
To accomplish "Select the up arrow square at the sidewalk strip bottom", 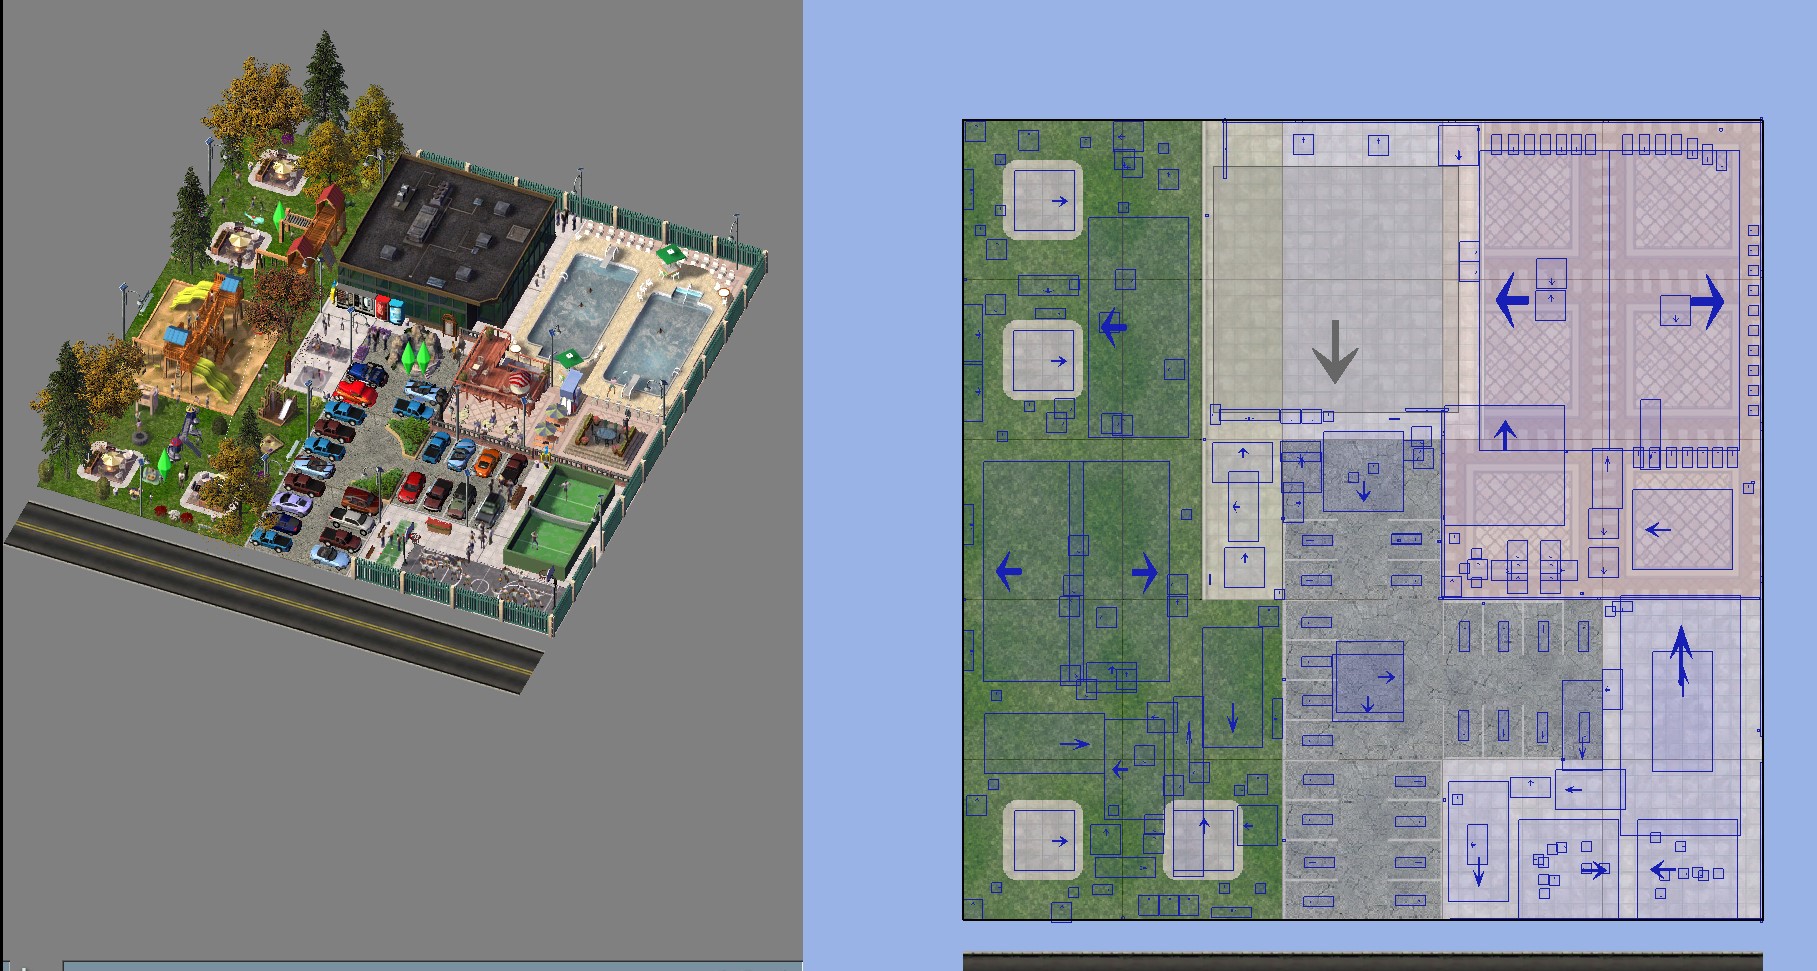I will click(1244, 567).
